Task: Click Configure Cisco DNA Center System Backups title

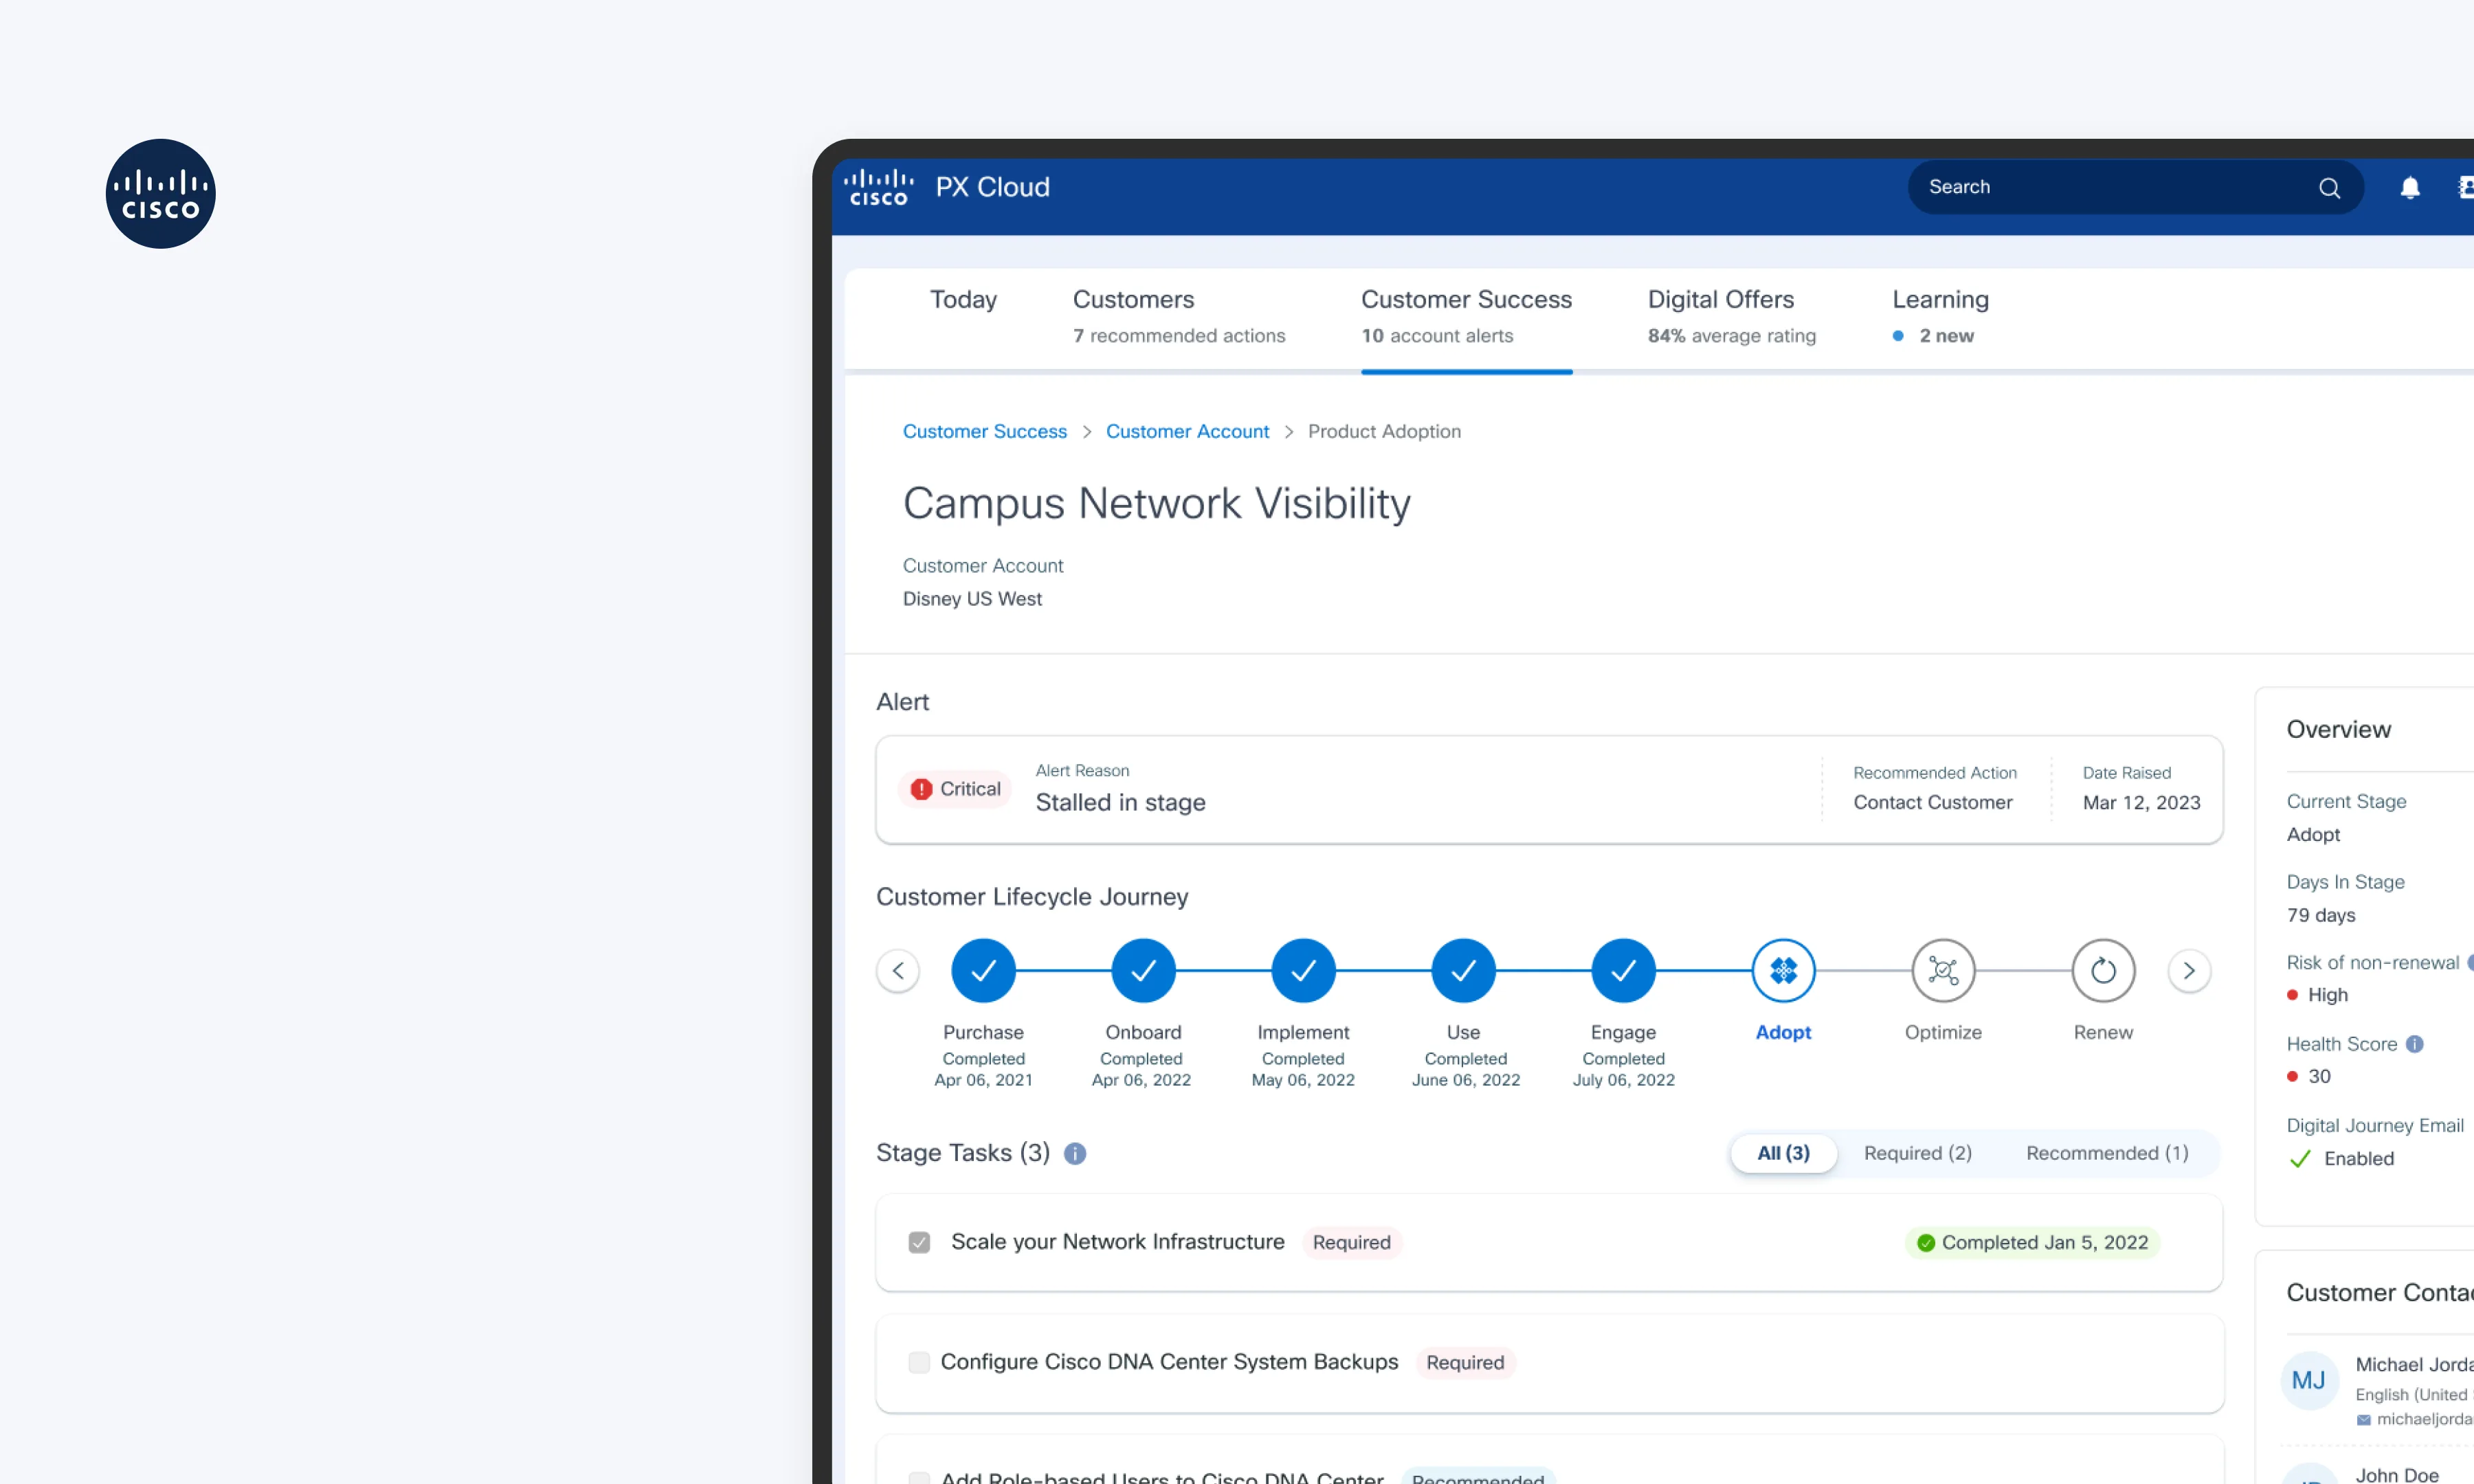Action: 1169,1362
